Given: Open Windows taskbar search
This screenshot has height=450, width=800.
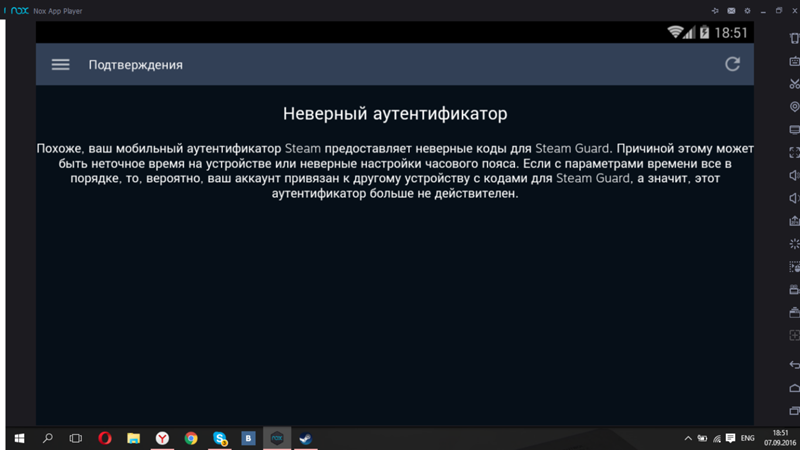Looking at the screenshot, I should pos(47,438).
